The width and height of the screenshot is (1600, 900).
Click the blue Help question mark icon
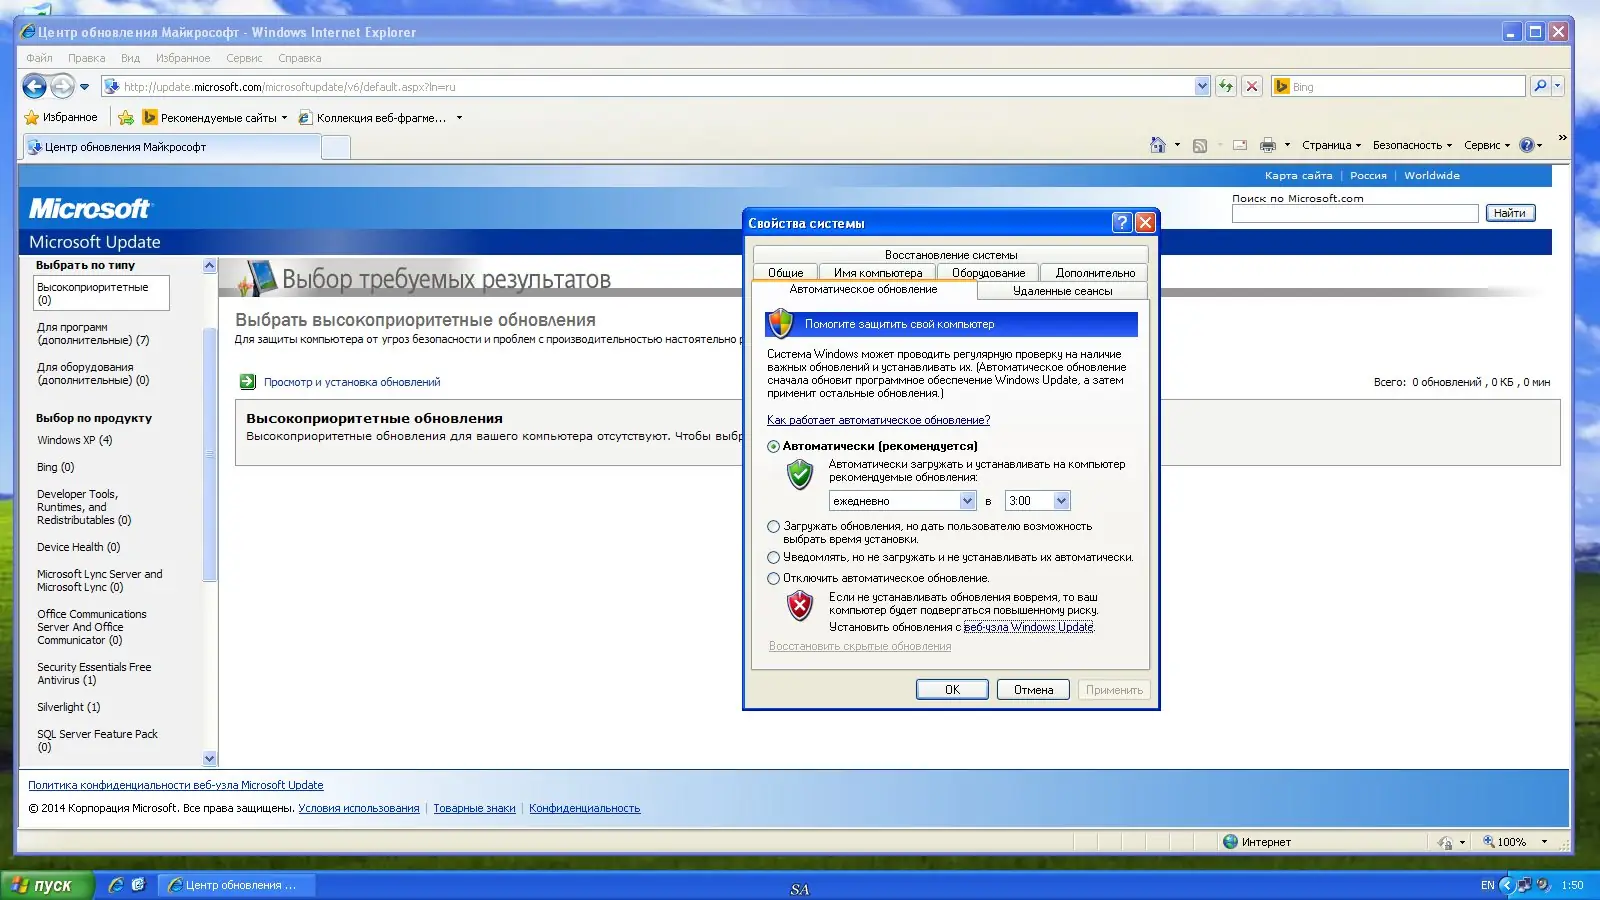click(x=1527, y=145)
